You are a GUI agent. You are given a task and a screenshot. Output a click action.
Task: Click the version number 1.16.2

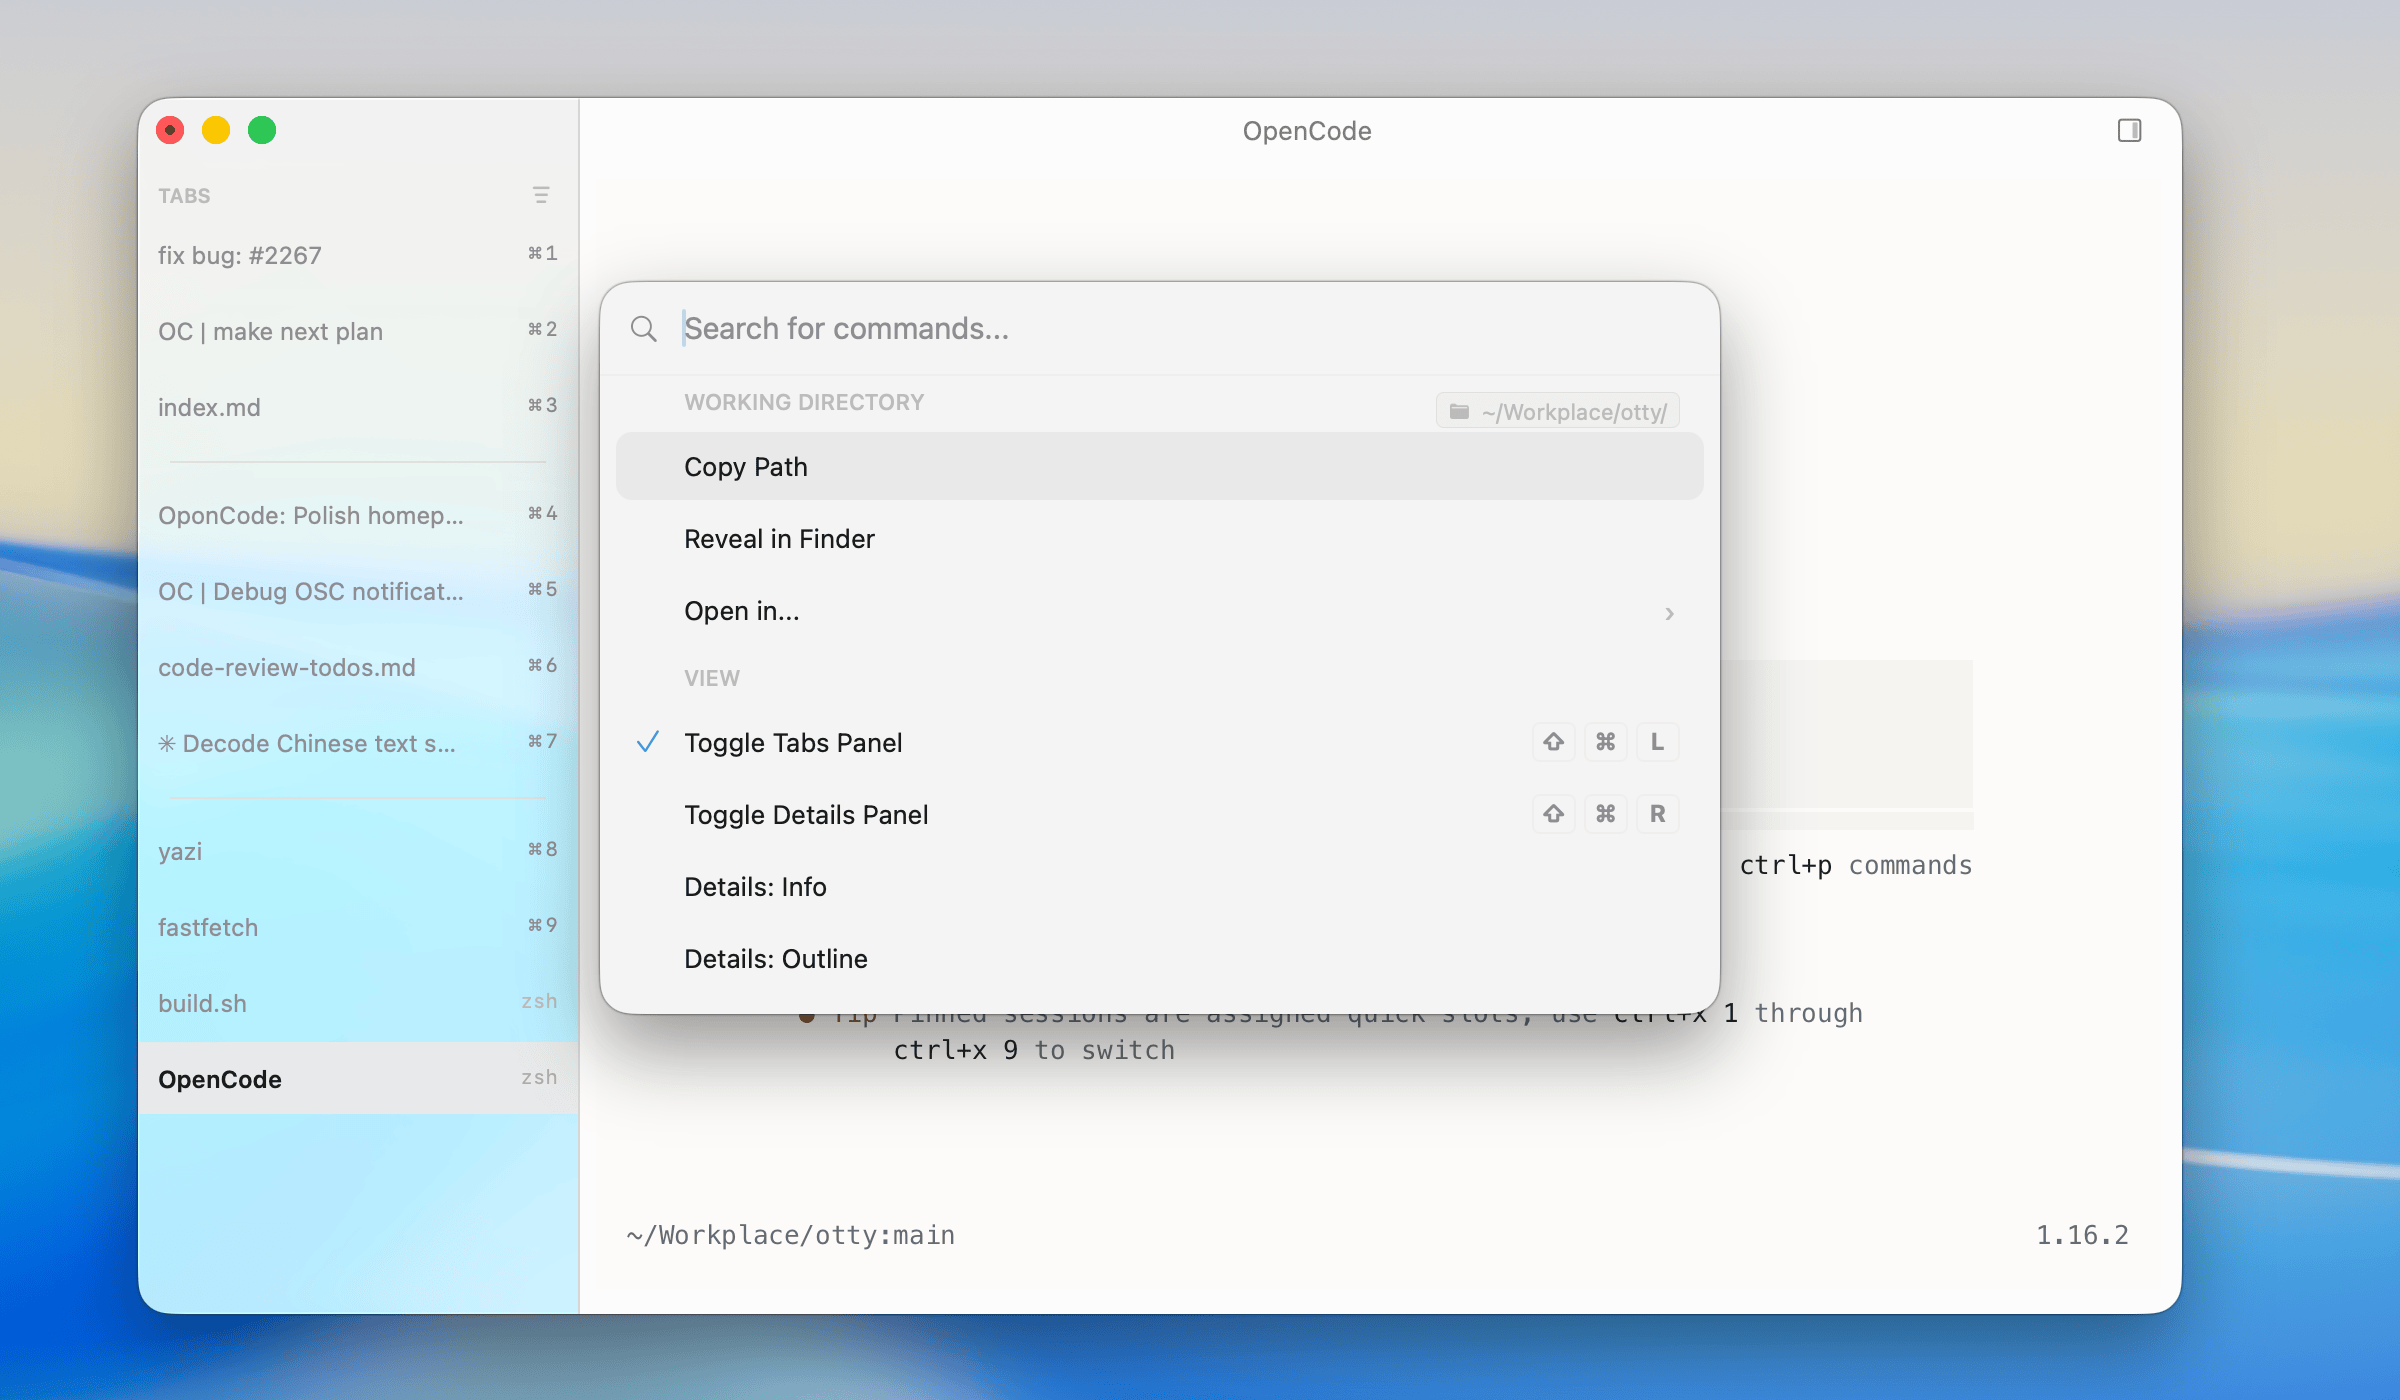[x=2082, y=1235]
